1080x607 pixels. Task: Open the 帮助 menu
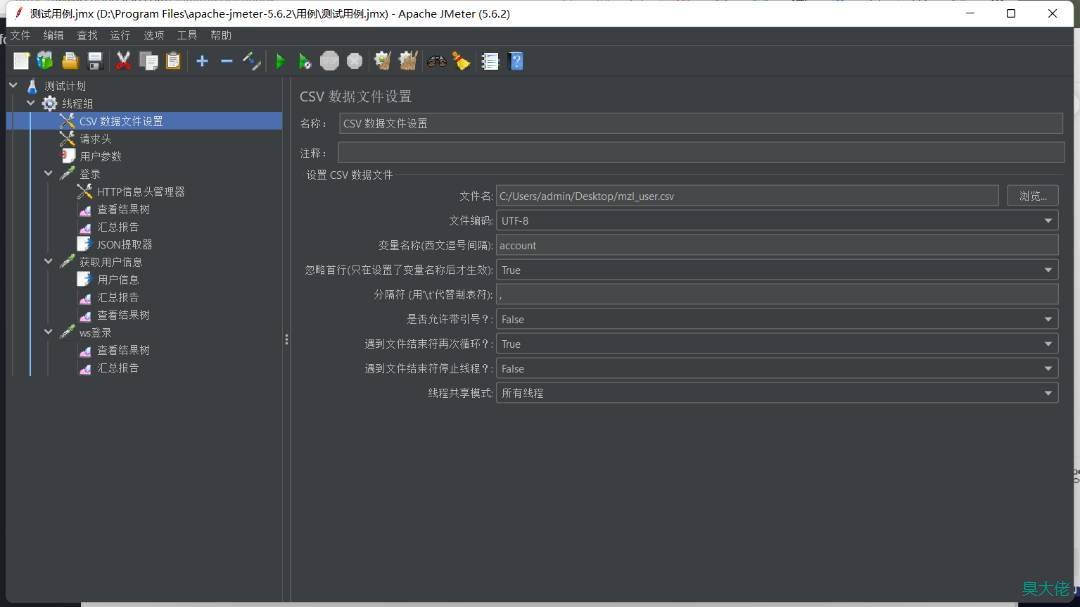[220, 35]
